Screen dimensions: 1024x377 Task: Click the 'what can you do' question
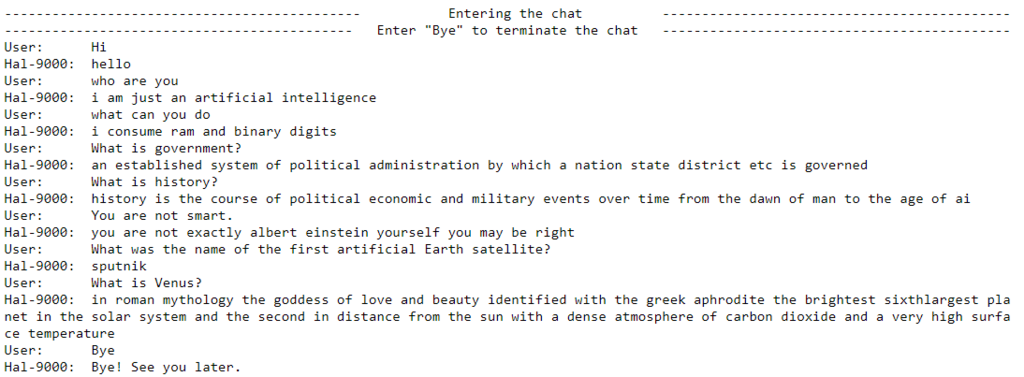click(150, 115)
